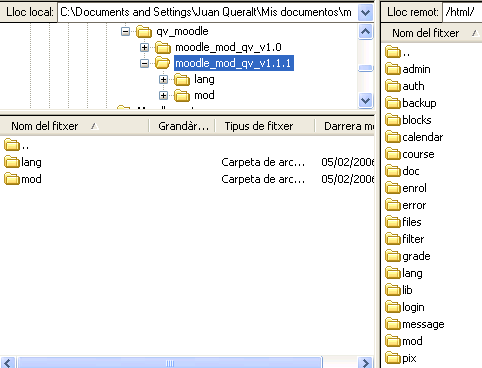Image resolution: width=482 pixels, height=368 pixels.
Task: Select remote login folder
Action: click(x=405, y=307)
